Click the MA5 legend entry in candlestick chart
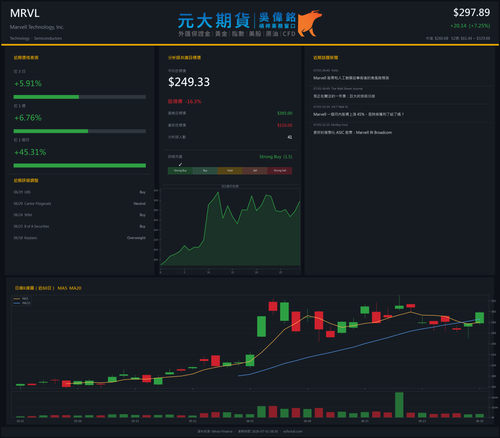The width and height of the screenshot is (500, 438). pyautogui.click(x=21, y=299)
